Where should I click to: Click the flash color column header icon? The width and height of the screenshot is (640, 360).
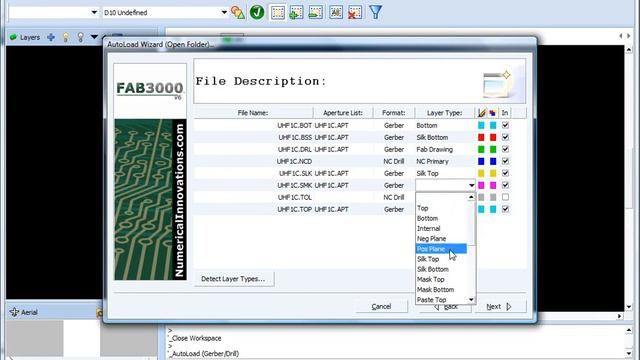493,113
